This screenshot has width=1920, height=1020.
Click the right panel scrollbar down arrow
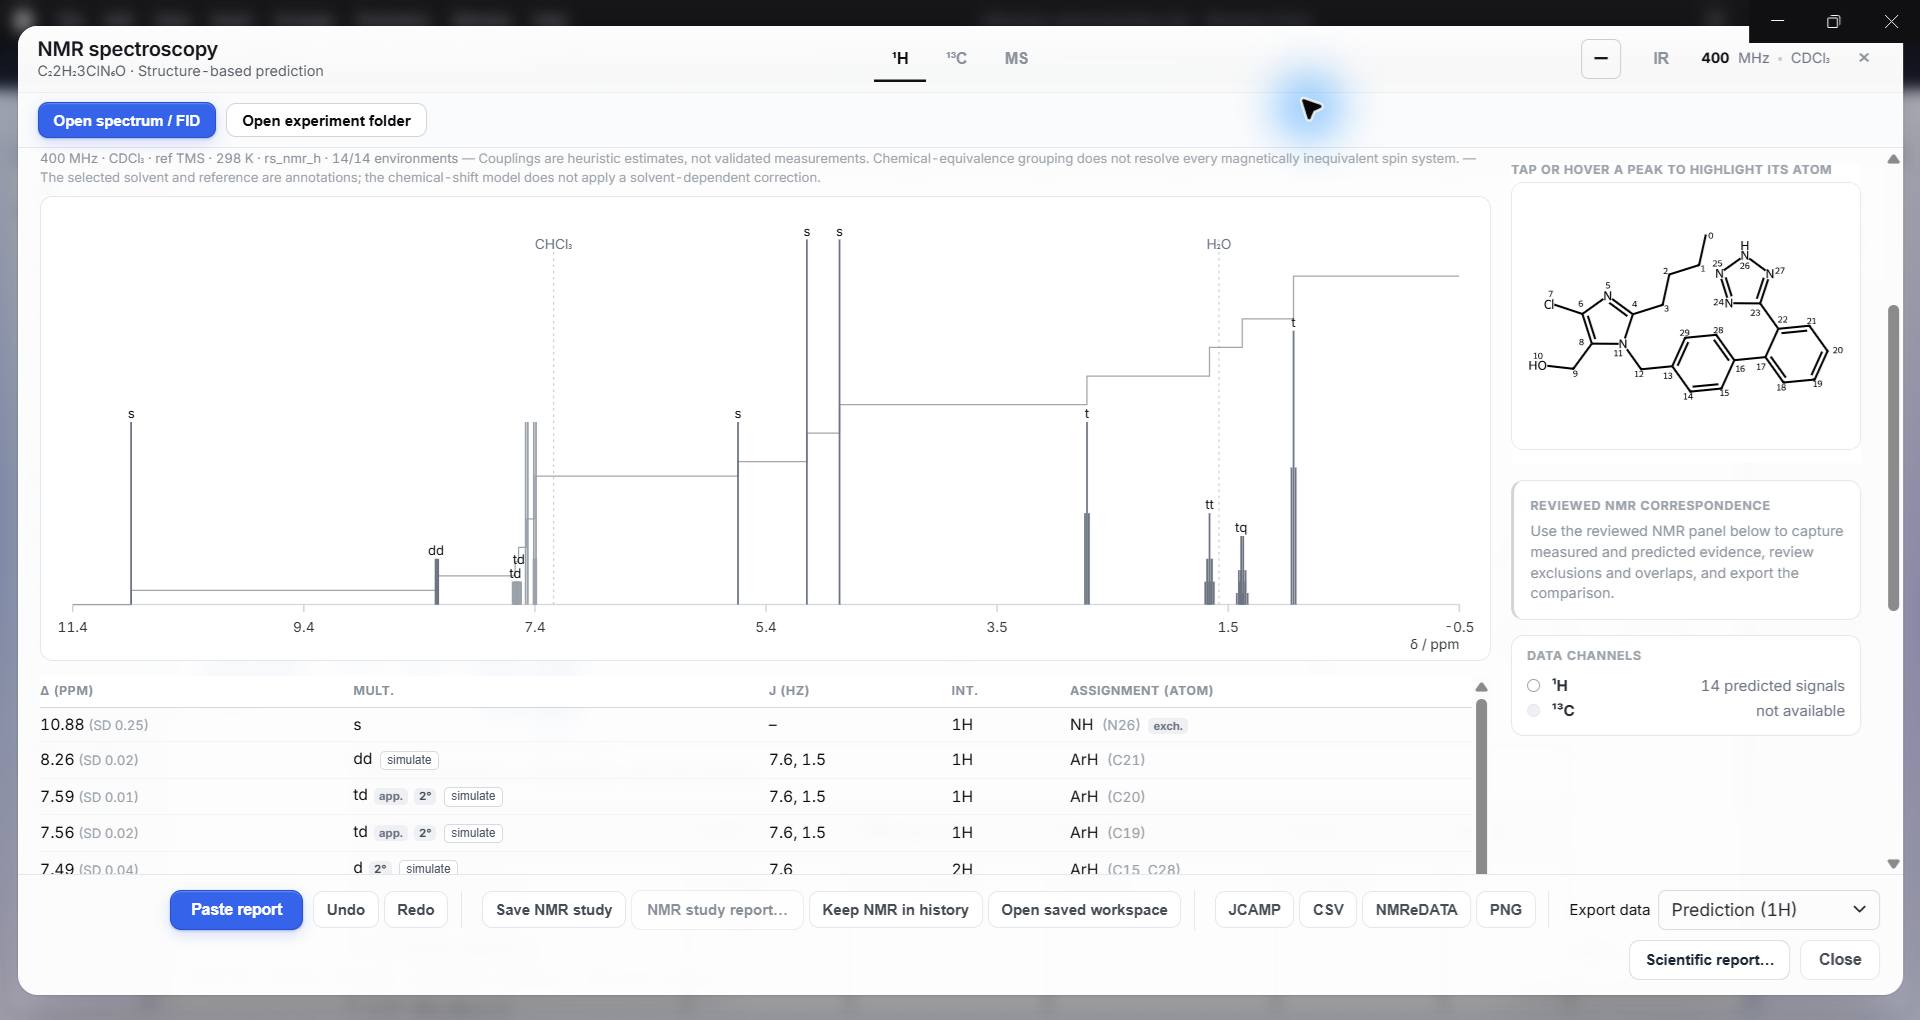point(1893,864)
